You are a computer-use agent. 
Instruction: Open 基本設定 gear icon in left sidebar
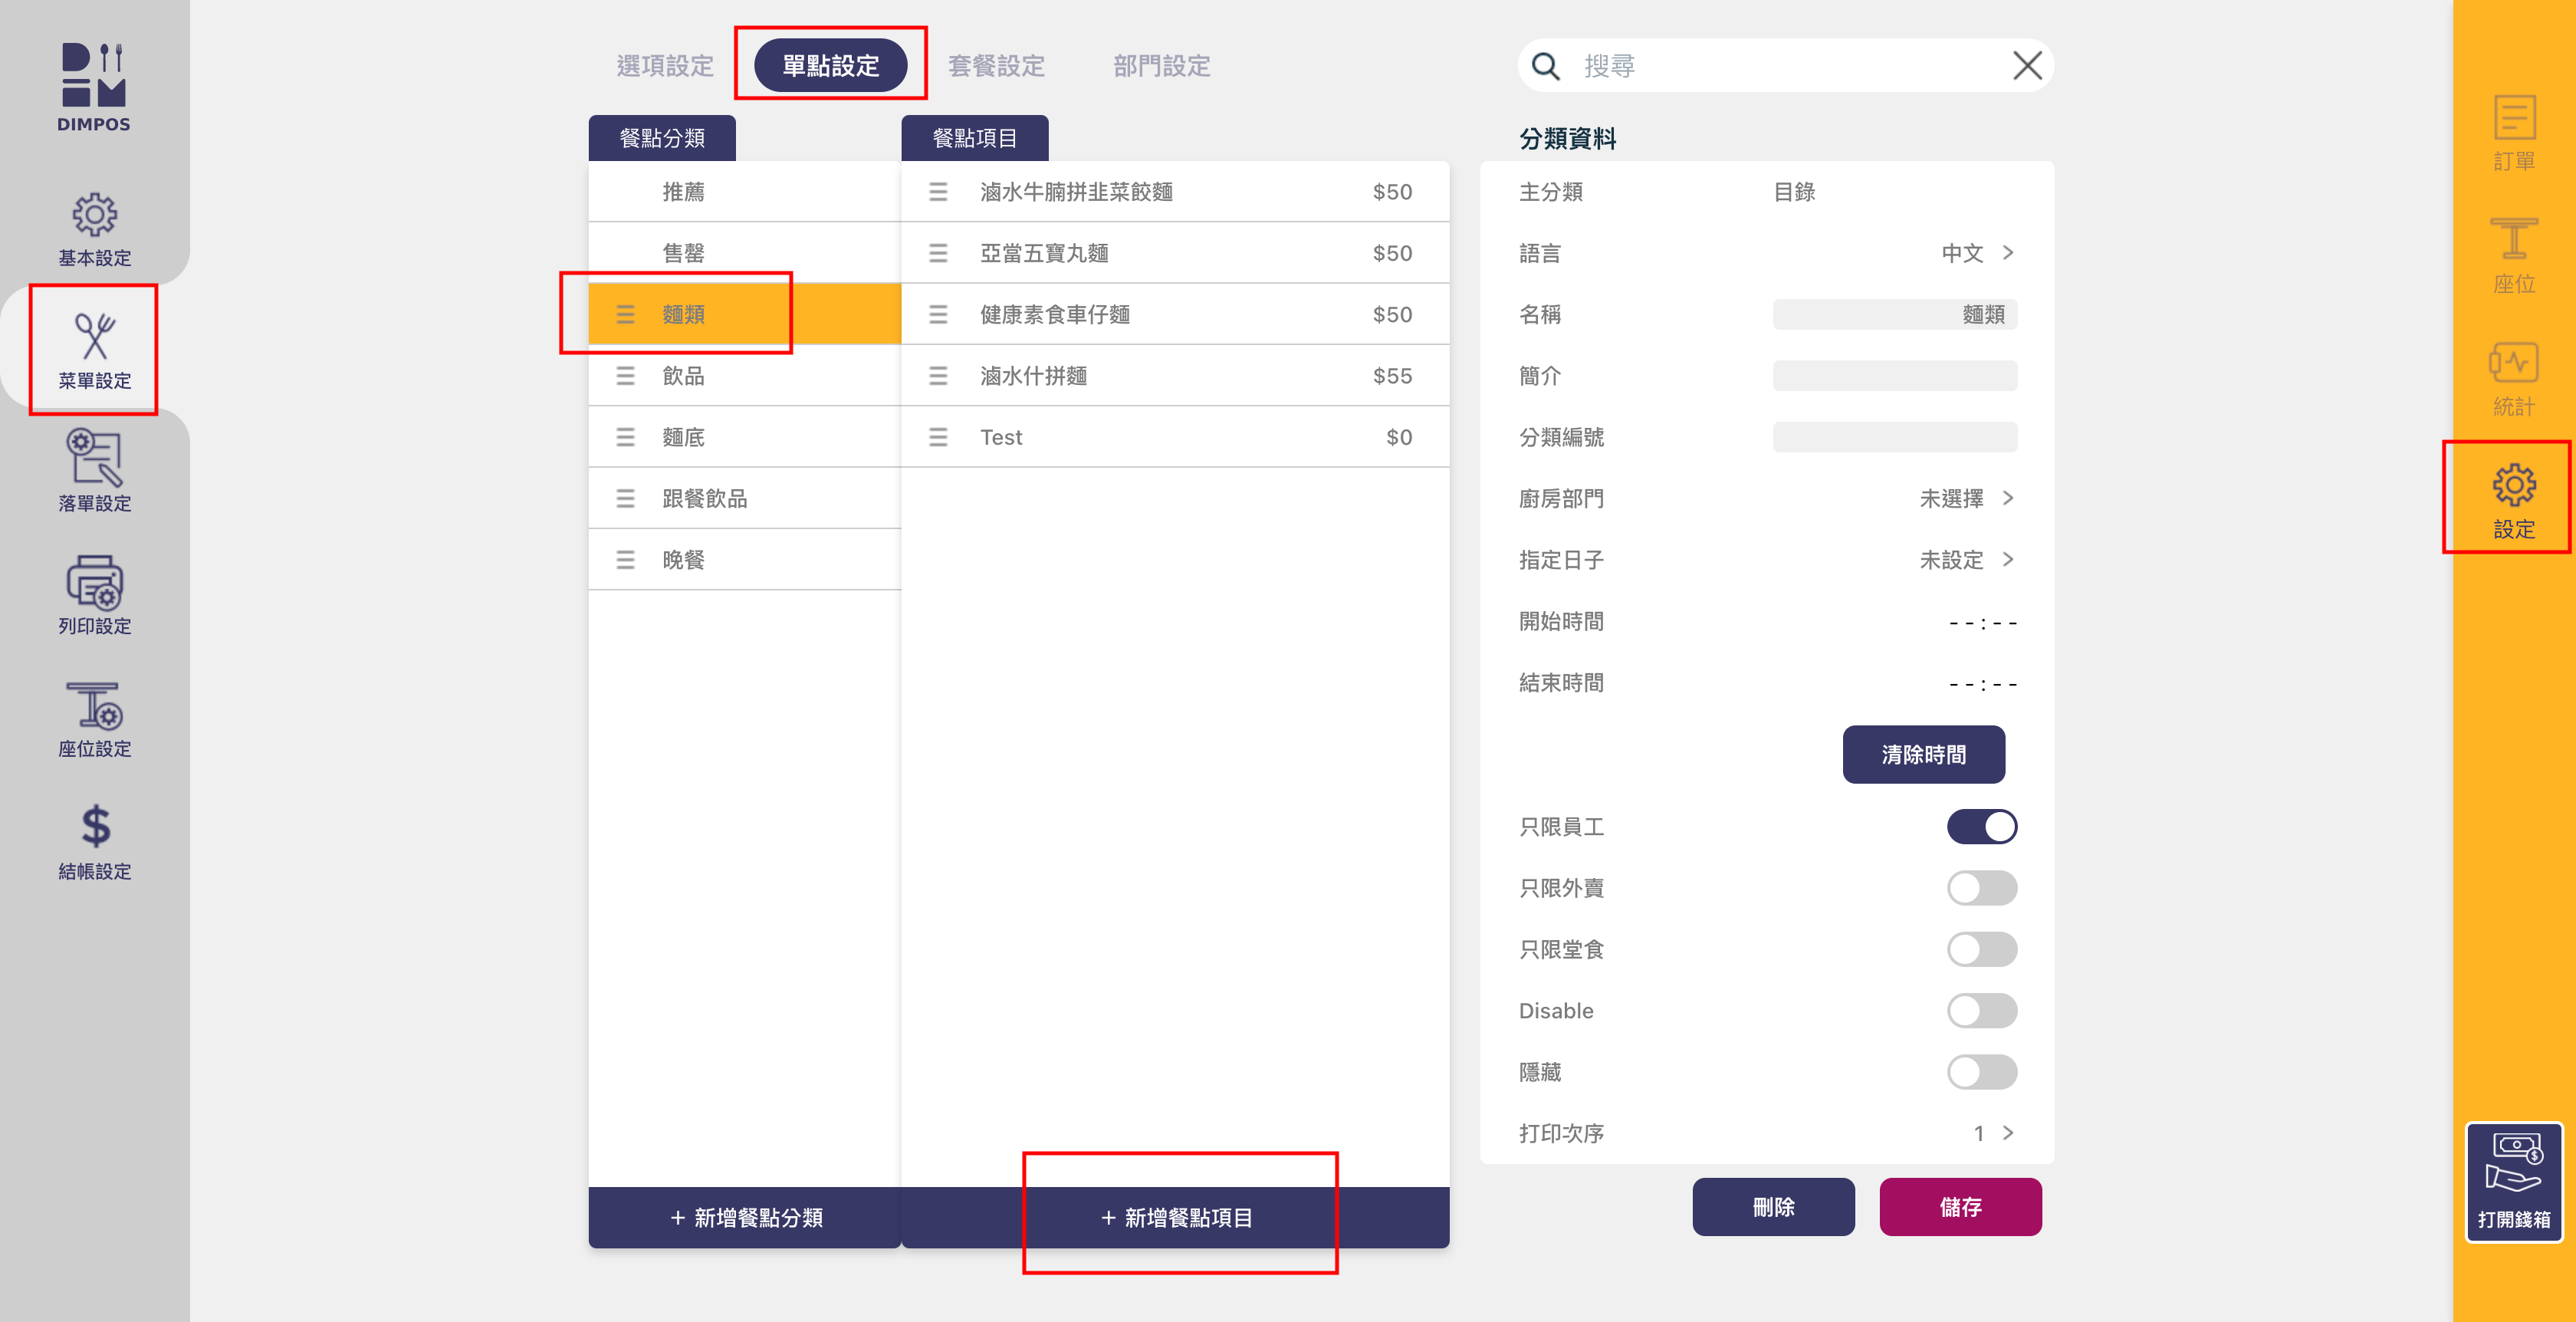tap(94, 215)
